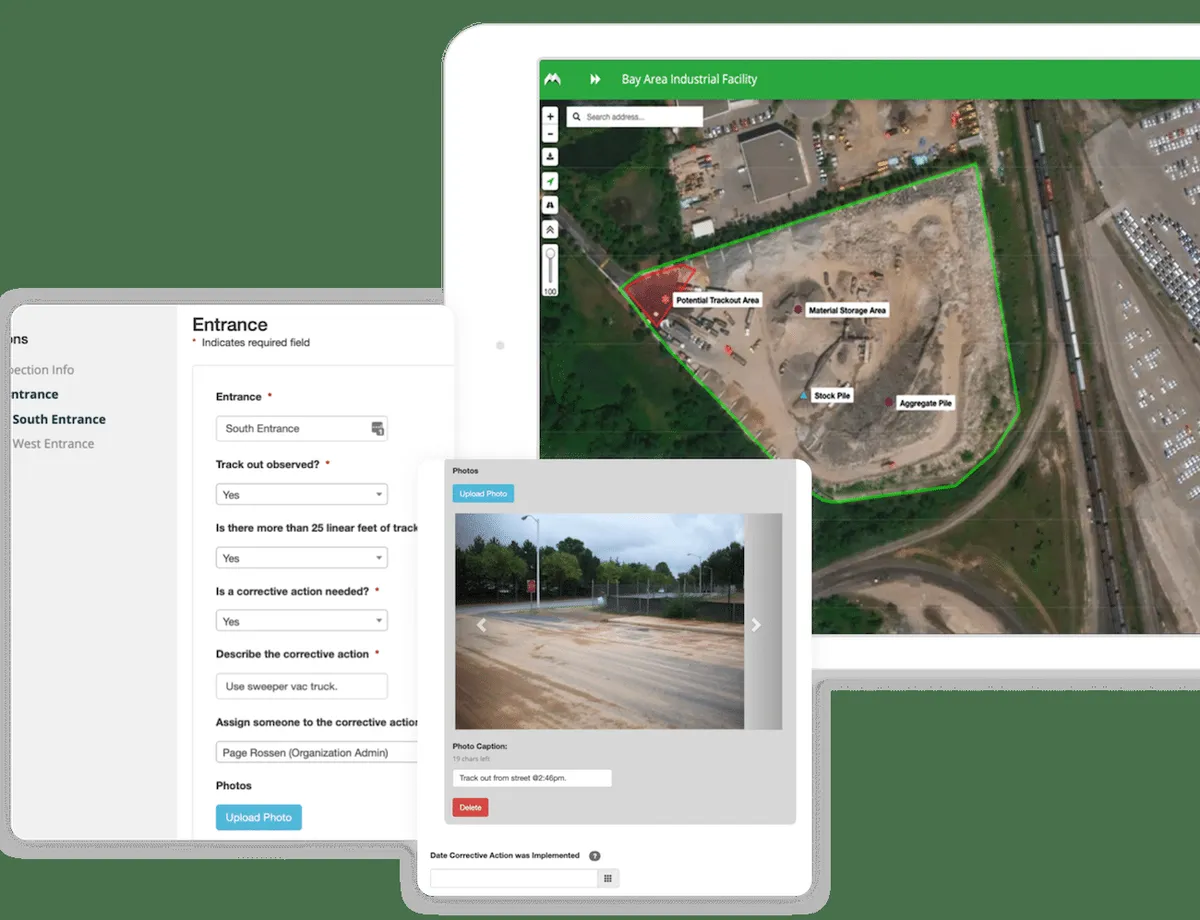Screen dimensions: 1200x920
Task: Click the app logo in the green header
Action: click(x=552, y=79)
